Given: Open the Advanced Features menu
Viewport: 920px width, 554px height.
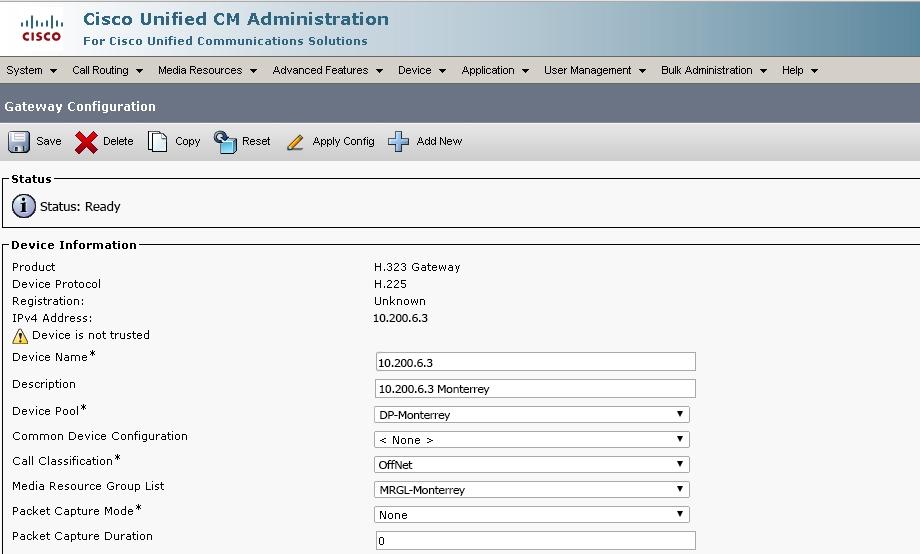Looking at the screenshot, I should pyautogui.click(x=327, y=70).
